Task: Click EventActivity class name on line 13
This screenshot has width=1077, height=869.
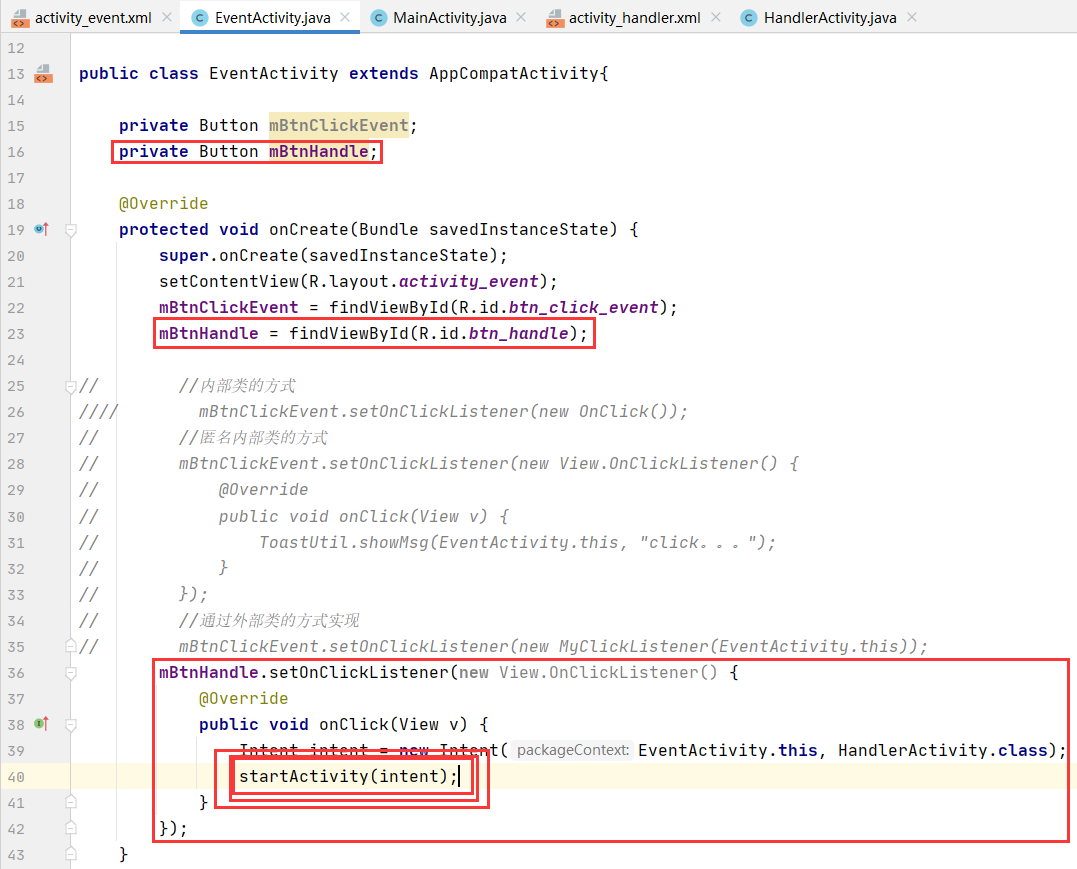Action: [273, 74]
